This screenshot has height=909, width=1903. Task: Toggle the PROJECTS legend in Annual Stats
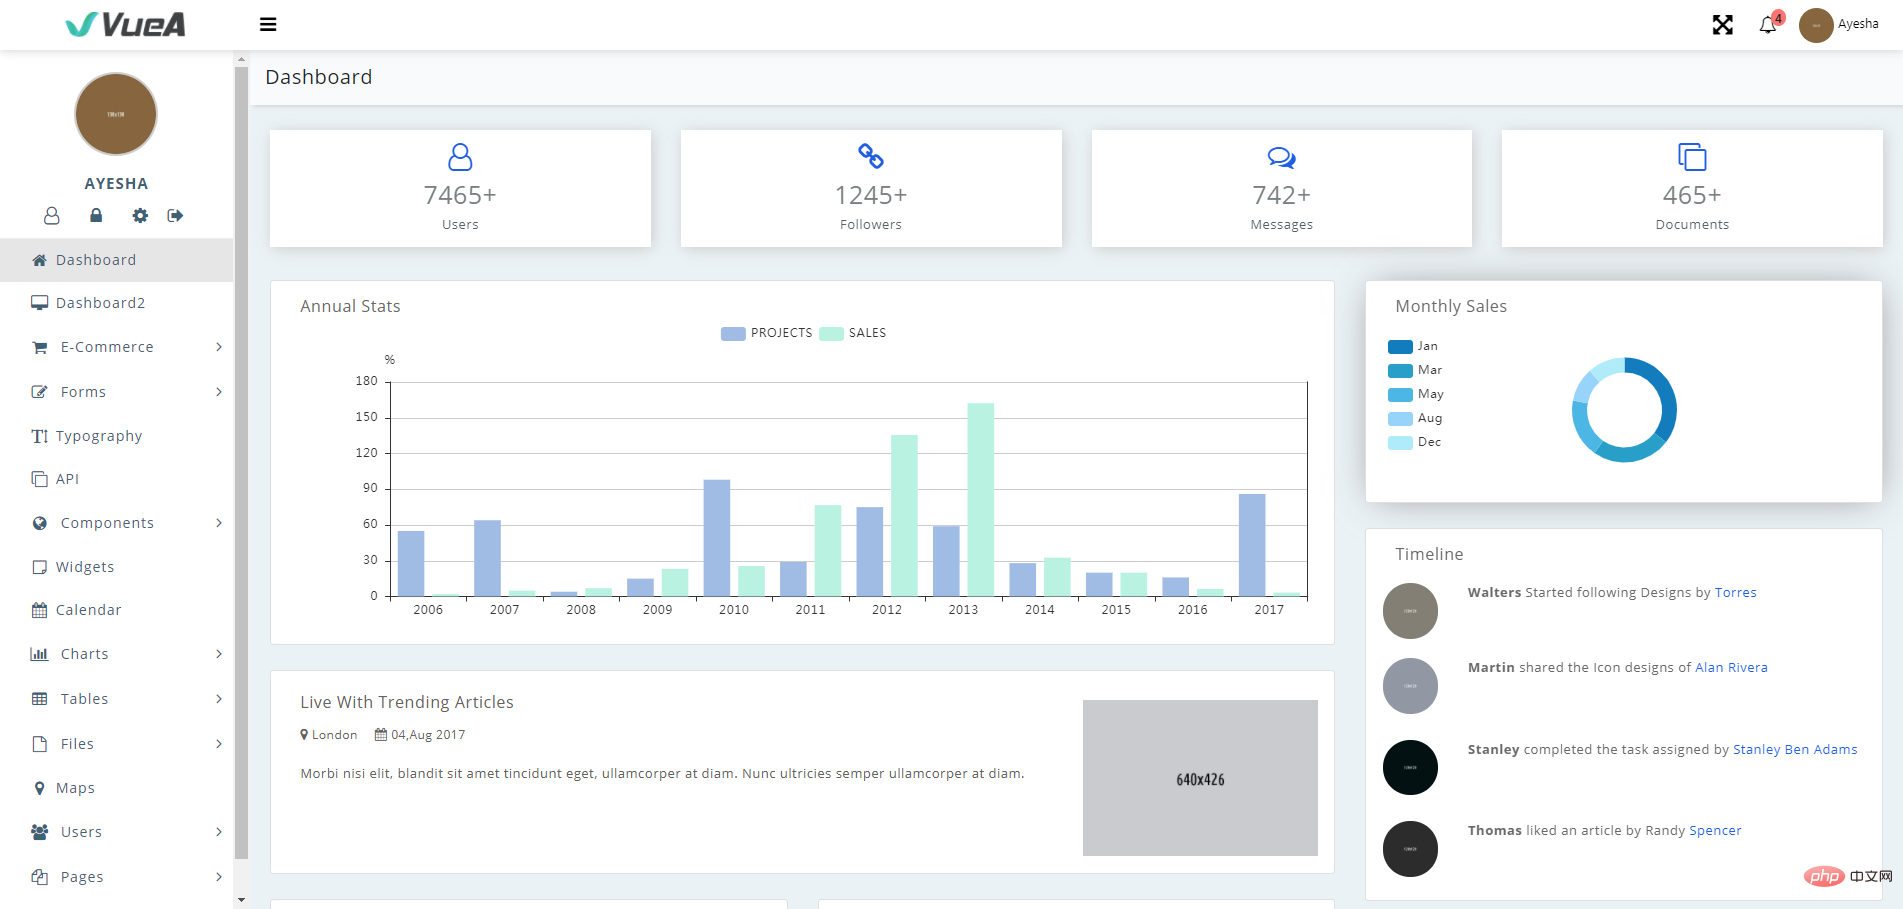tap(767, 333)
